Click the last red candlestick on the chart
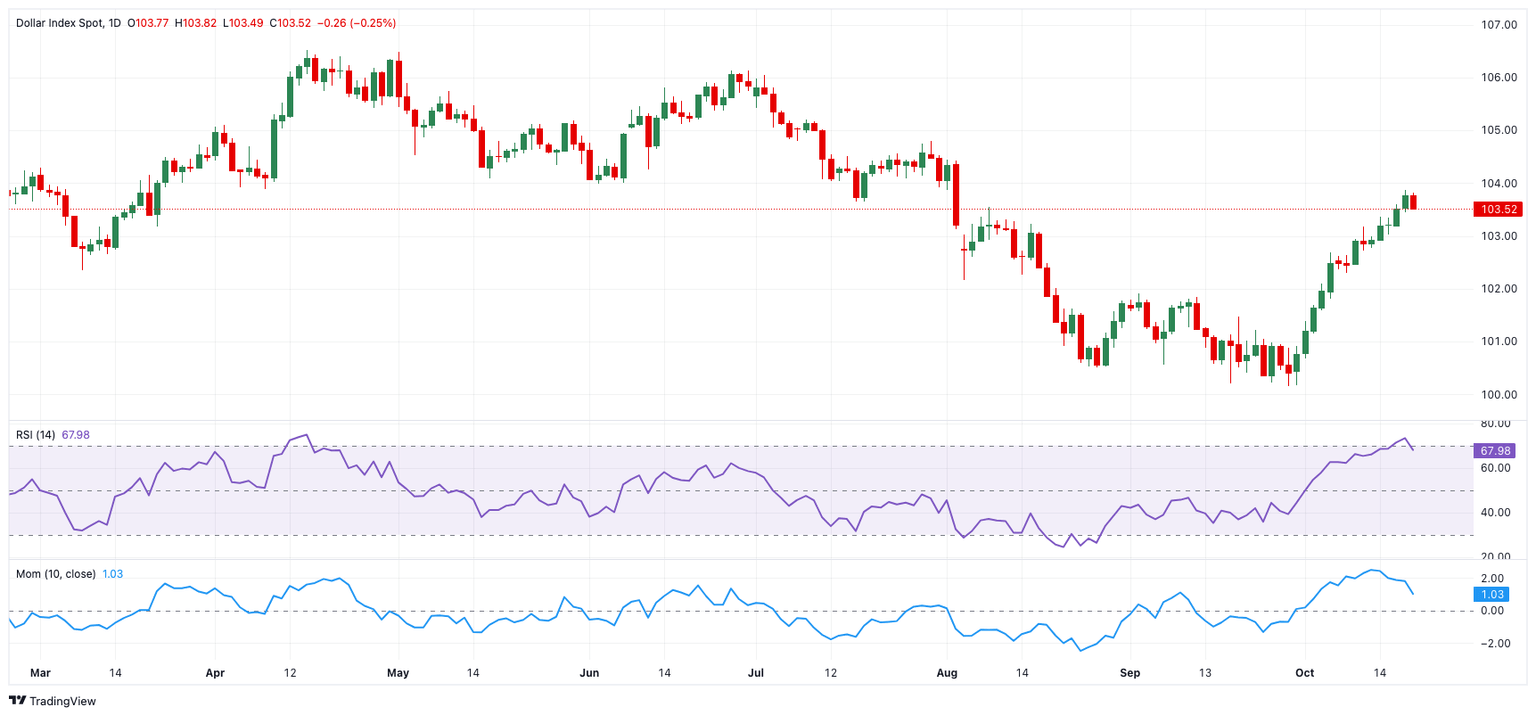This screenshot has height=716, width=1536. pos(1414,202)
